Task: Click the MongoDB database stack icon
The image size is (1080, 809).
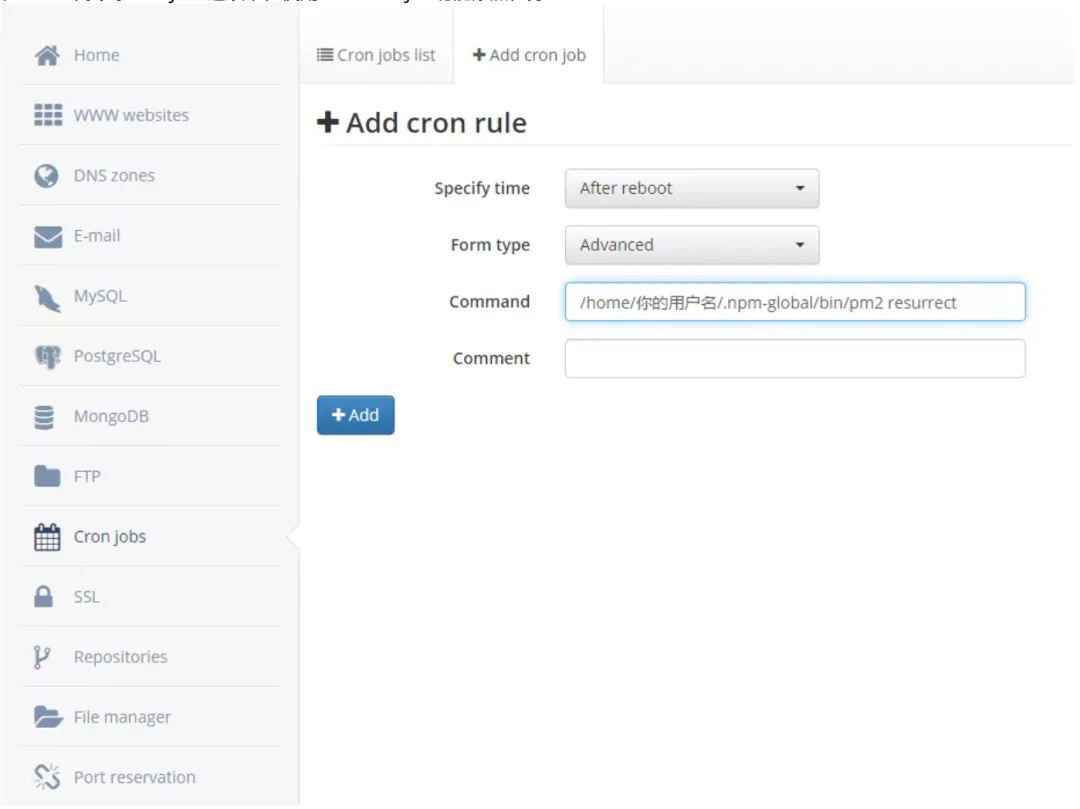Action: coord(45,417)
